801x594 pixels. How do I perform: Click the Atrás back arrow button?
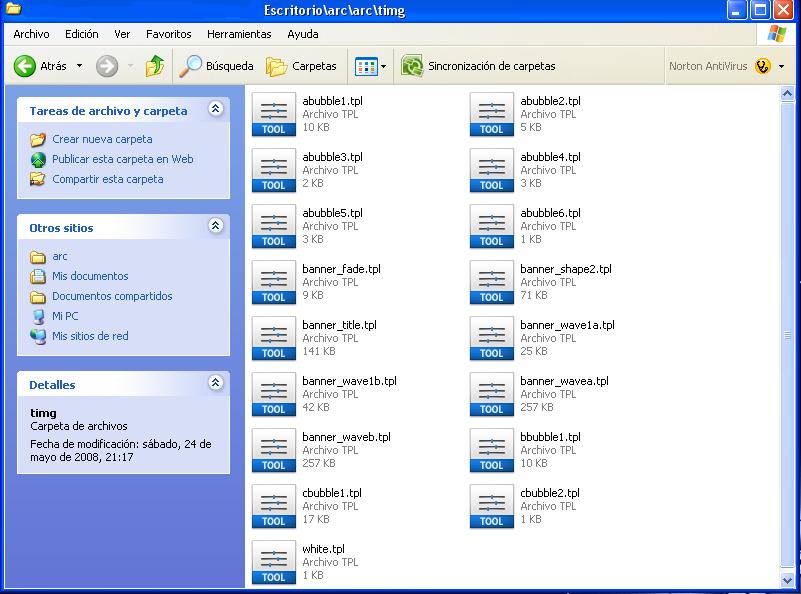[26, 66]
